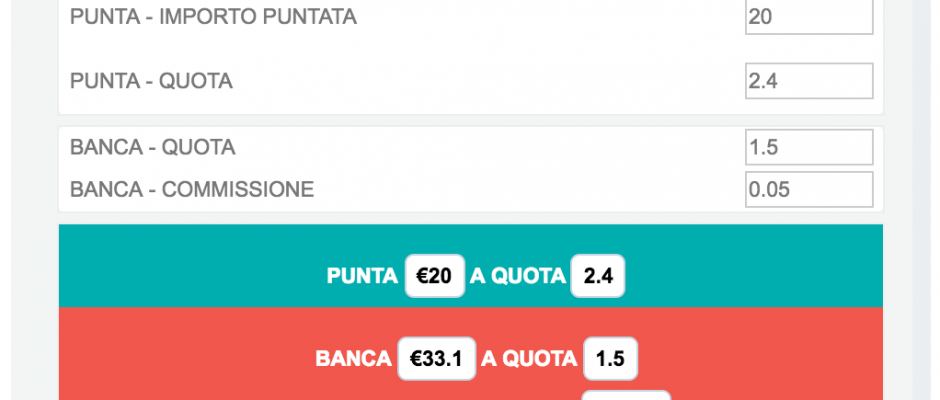The width and height of the screenshot is (940, 400).
Task: Click the white BANCA word in red banner
Action: coord(352,359)
